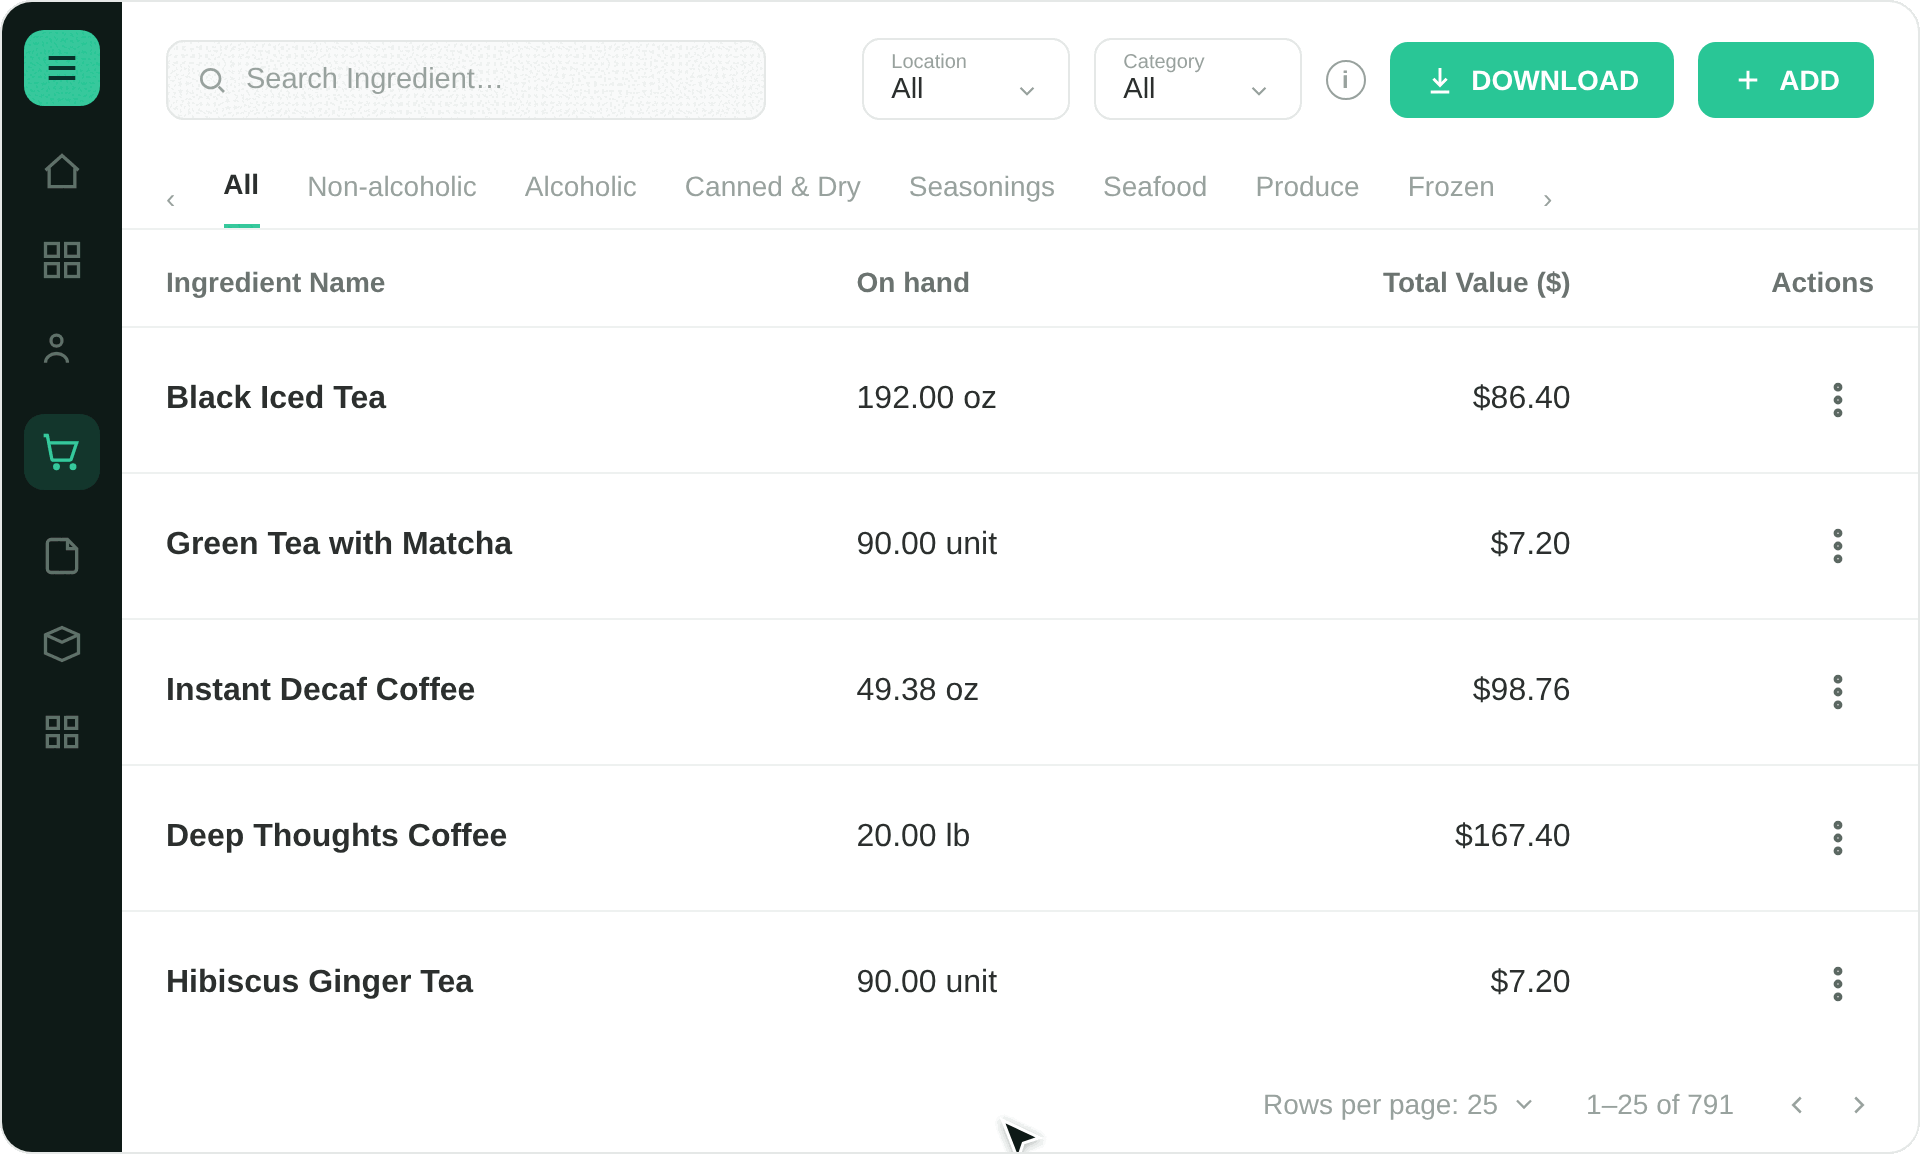Switch to the Seafood tab
Viewport: 1920px width, 1154px height.
(1155, 187)
